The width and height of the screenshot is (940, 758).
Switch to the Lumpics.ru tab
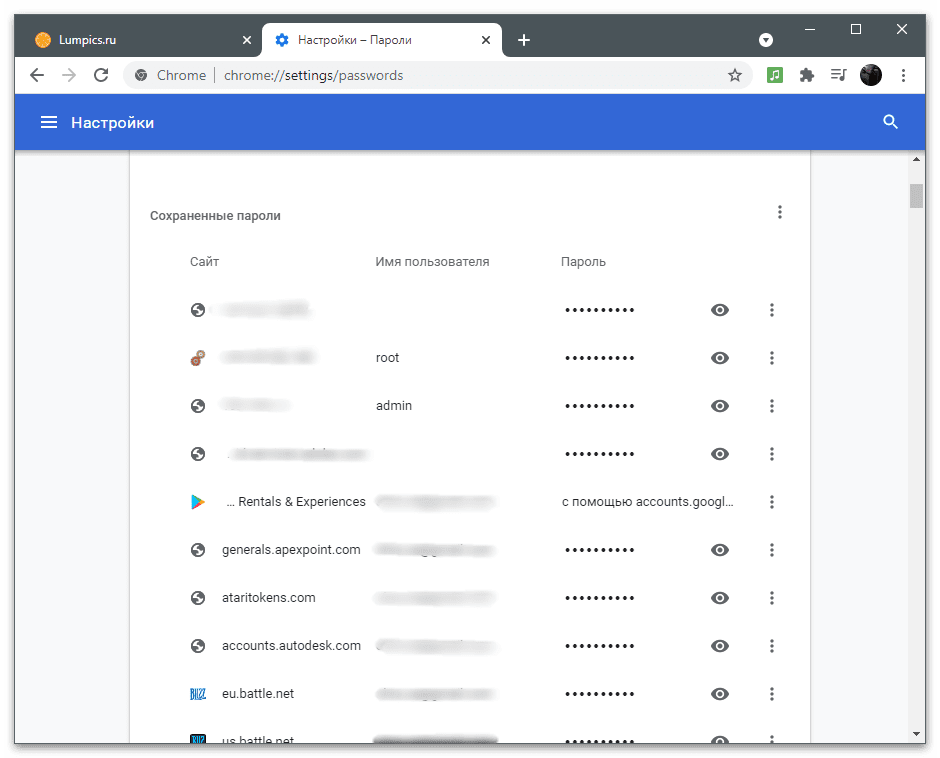coord(138,40)
